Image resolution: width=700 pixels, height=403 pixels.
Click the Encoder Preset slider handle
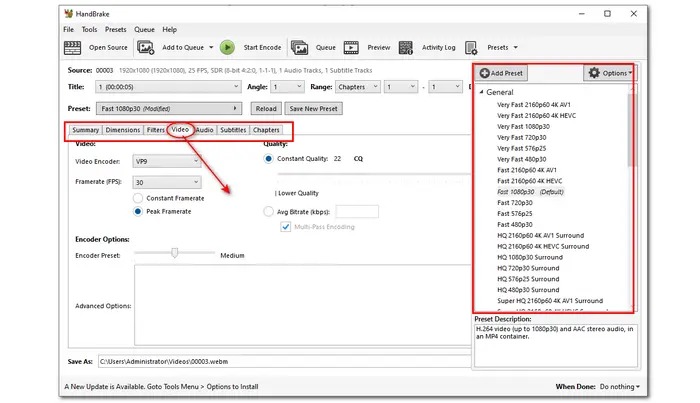tap(175, 253)
